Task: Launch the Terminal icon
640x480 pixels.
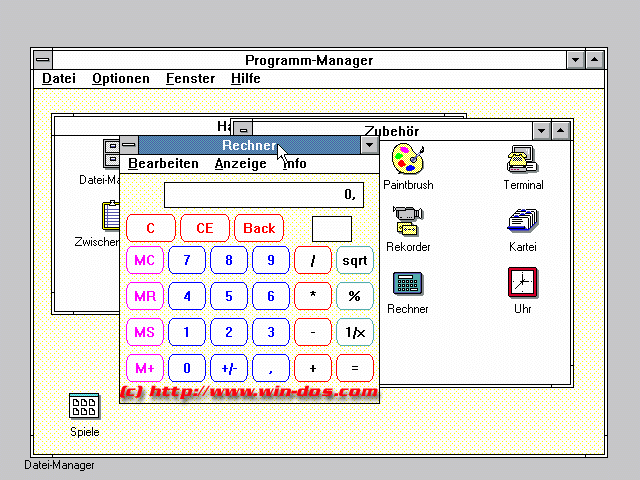Action: (x=522, y=160)
